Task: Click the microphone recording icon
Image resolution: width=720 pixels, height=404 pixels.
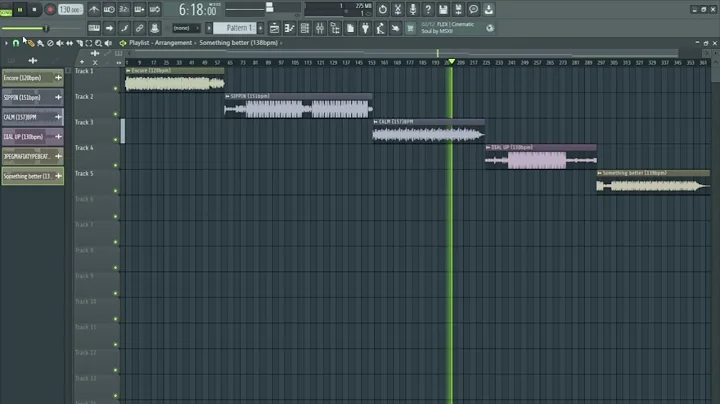Action: coord(413,9)
